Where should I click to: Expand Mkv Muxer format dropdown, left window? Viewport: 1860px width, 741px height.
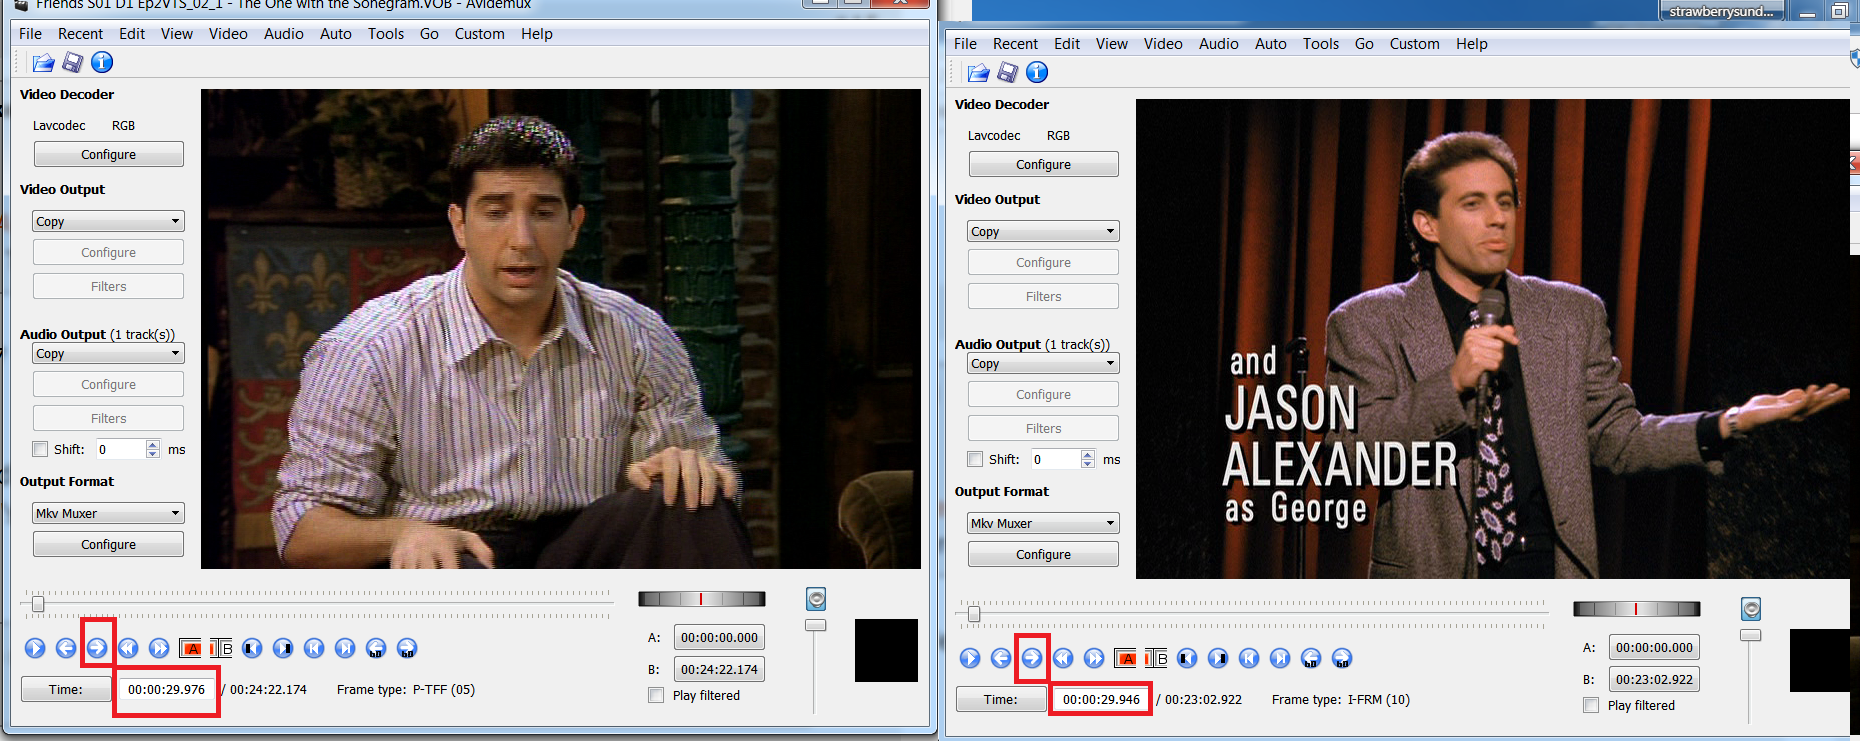tap(108, 513)
